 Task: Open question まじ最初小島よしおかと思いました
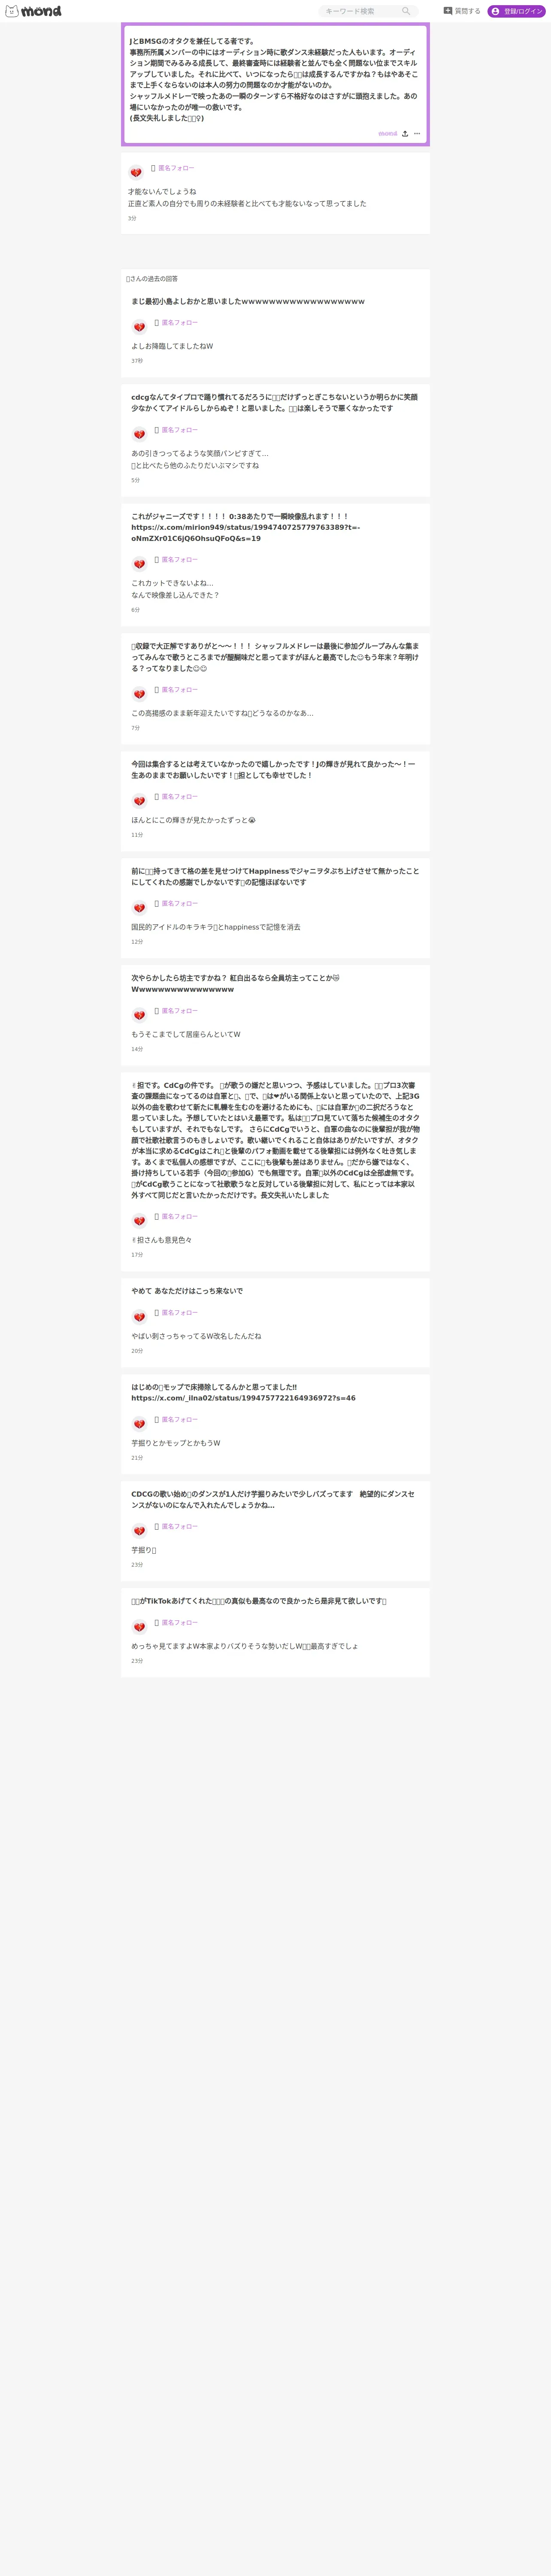coord(248,301)
